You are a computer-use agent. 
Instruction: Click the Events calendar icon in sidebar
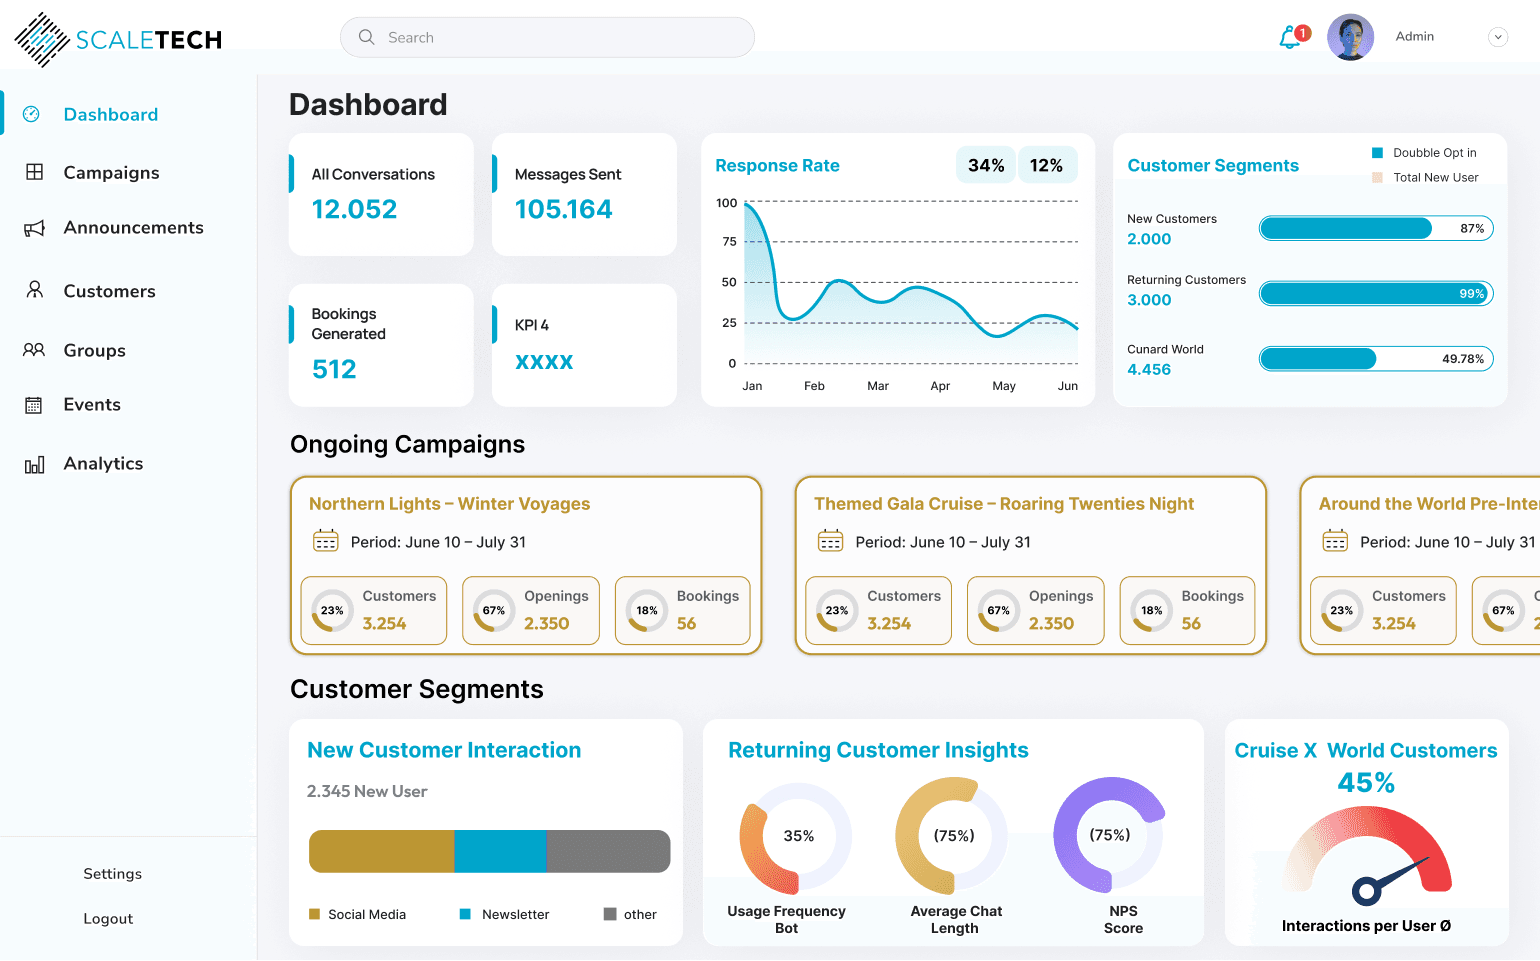pos(34,405)
